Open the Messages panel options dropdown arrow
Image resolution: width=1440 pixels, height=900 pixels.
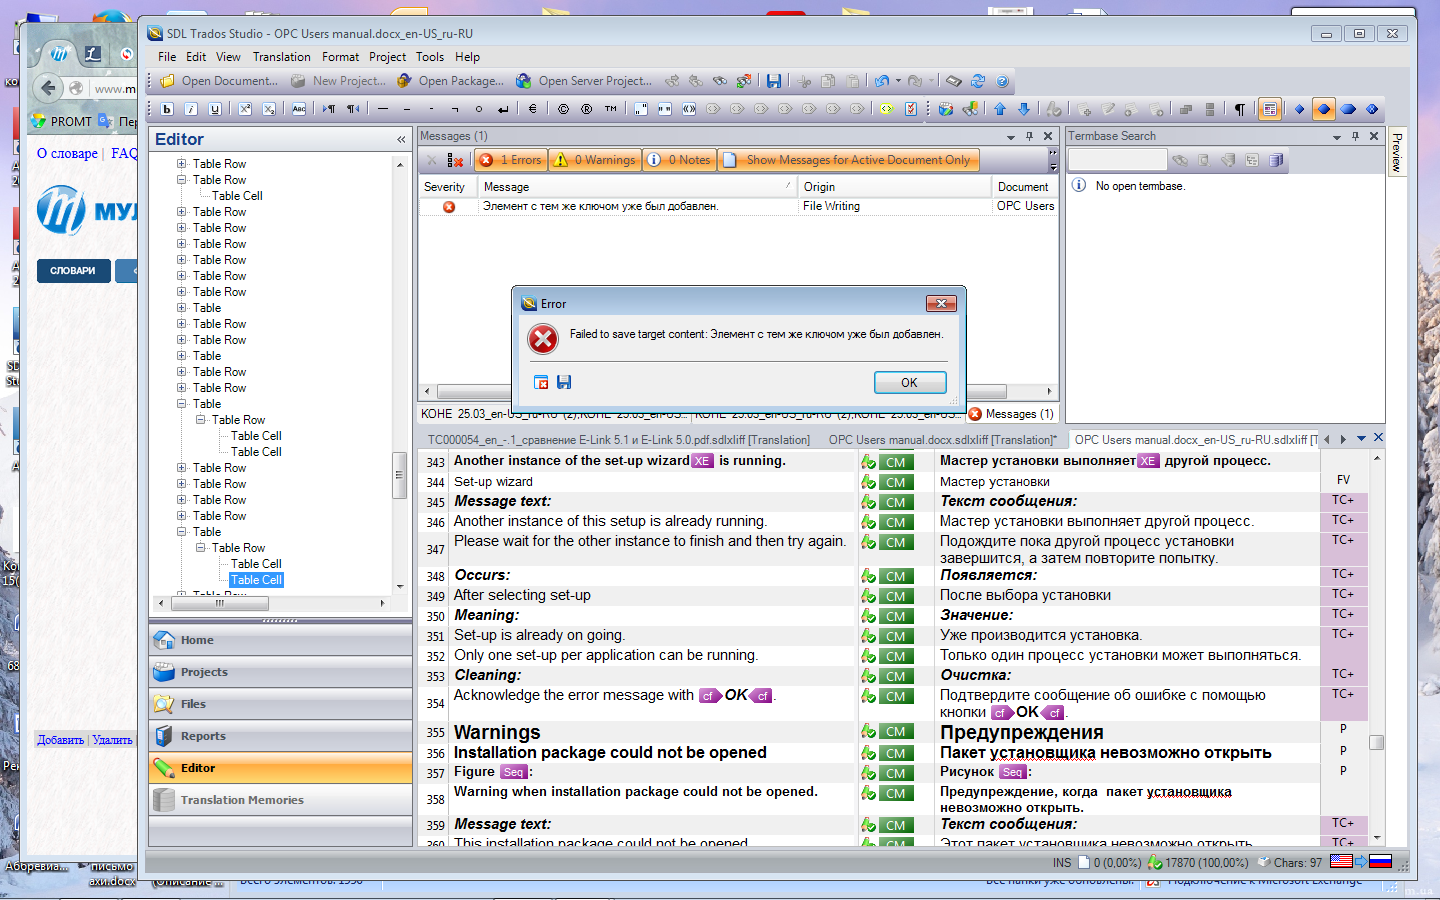pyautogui.click(x=1011, y=136)
